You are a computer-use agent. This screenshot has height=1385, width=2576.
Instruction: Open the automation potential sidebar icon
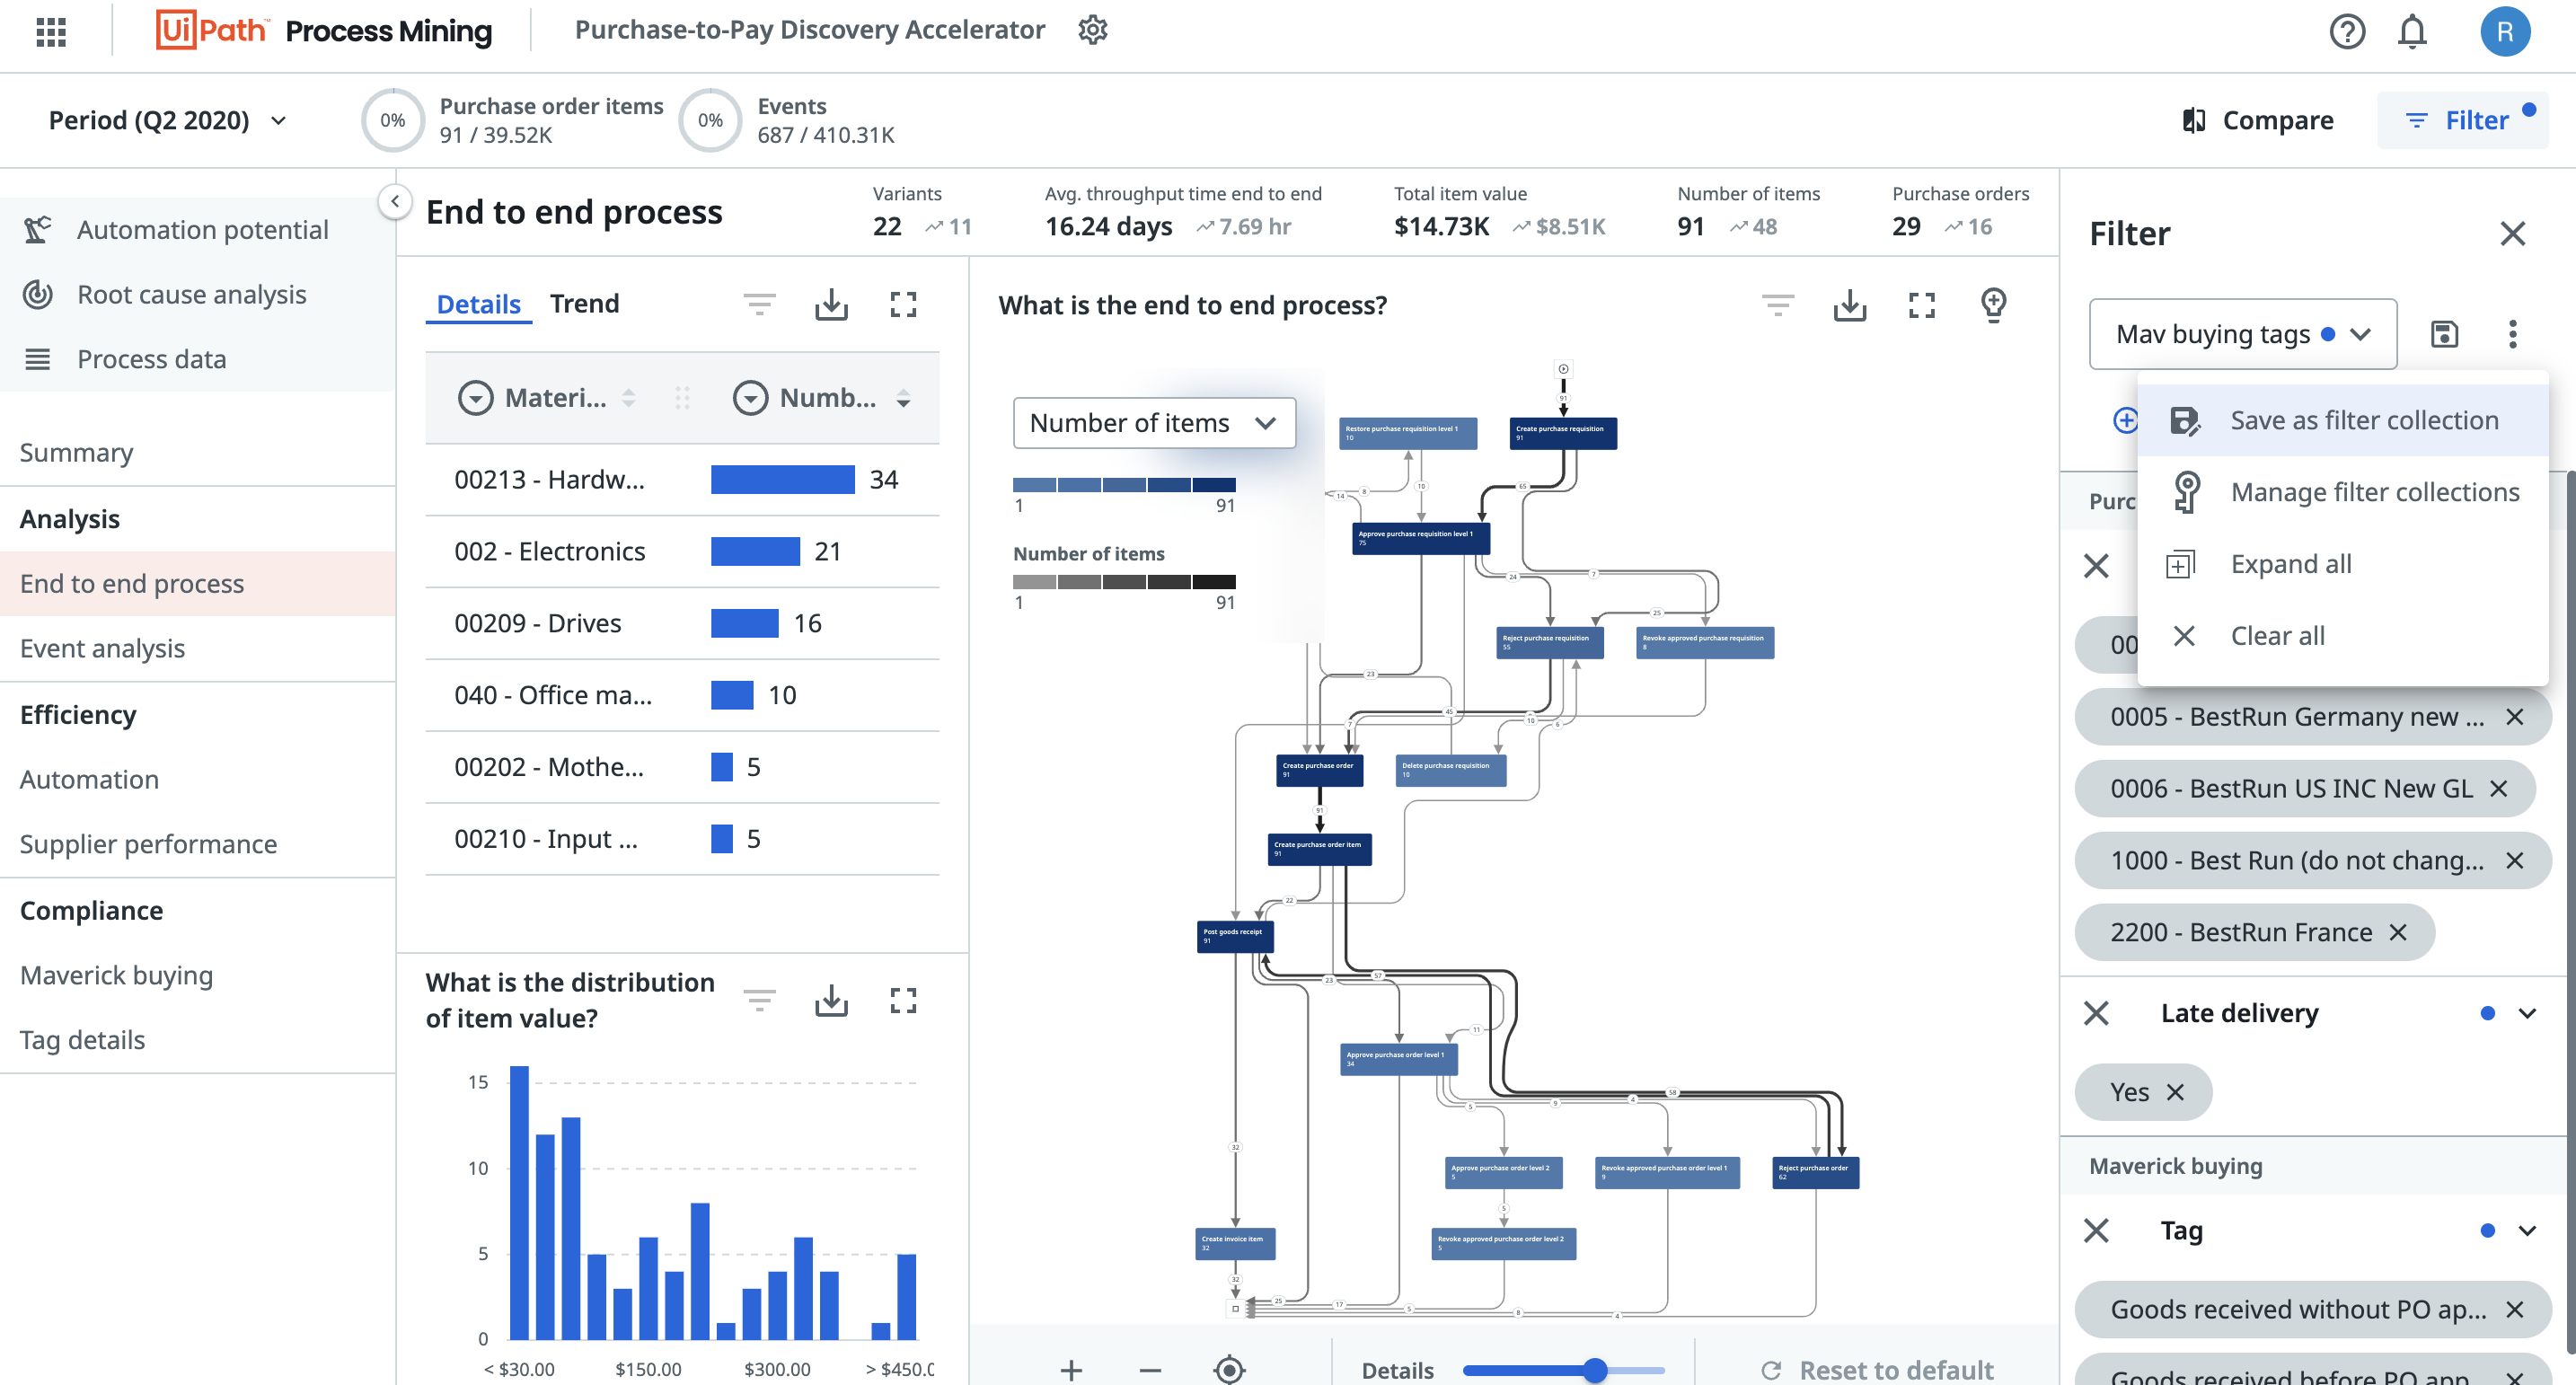36,227
